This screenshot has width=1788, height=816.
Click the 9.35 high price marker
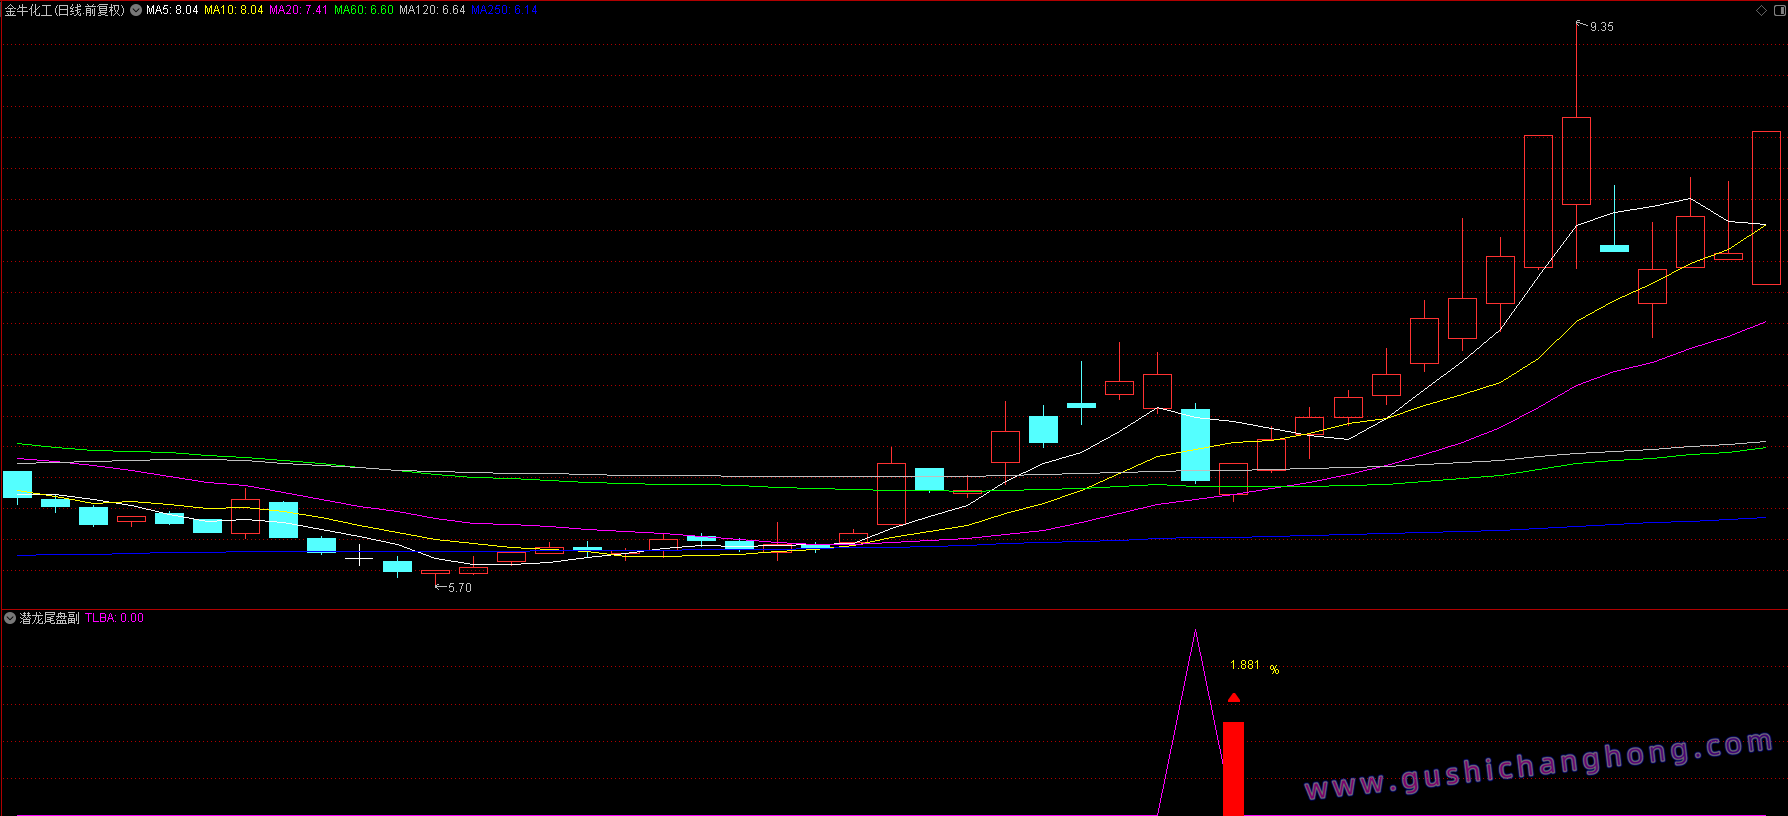(1601, 27)
